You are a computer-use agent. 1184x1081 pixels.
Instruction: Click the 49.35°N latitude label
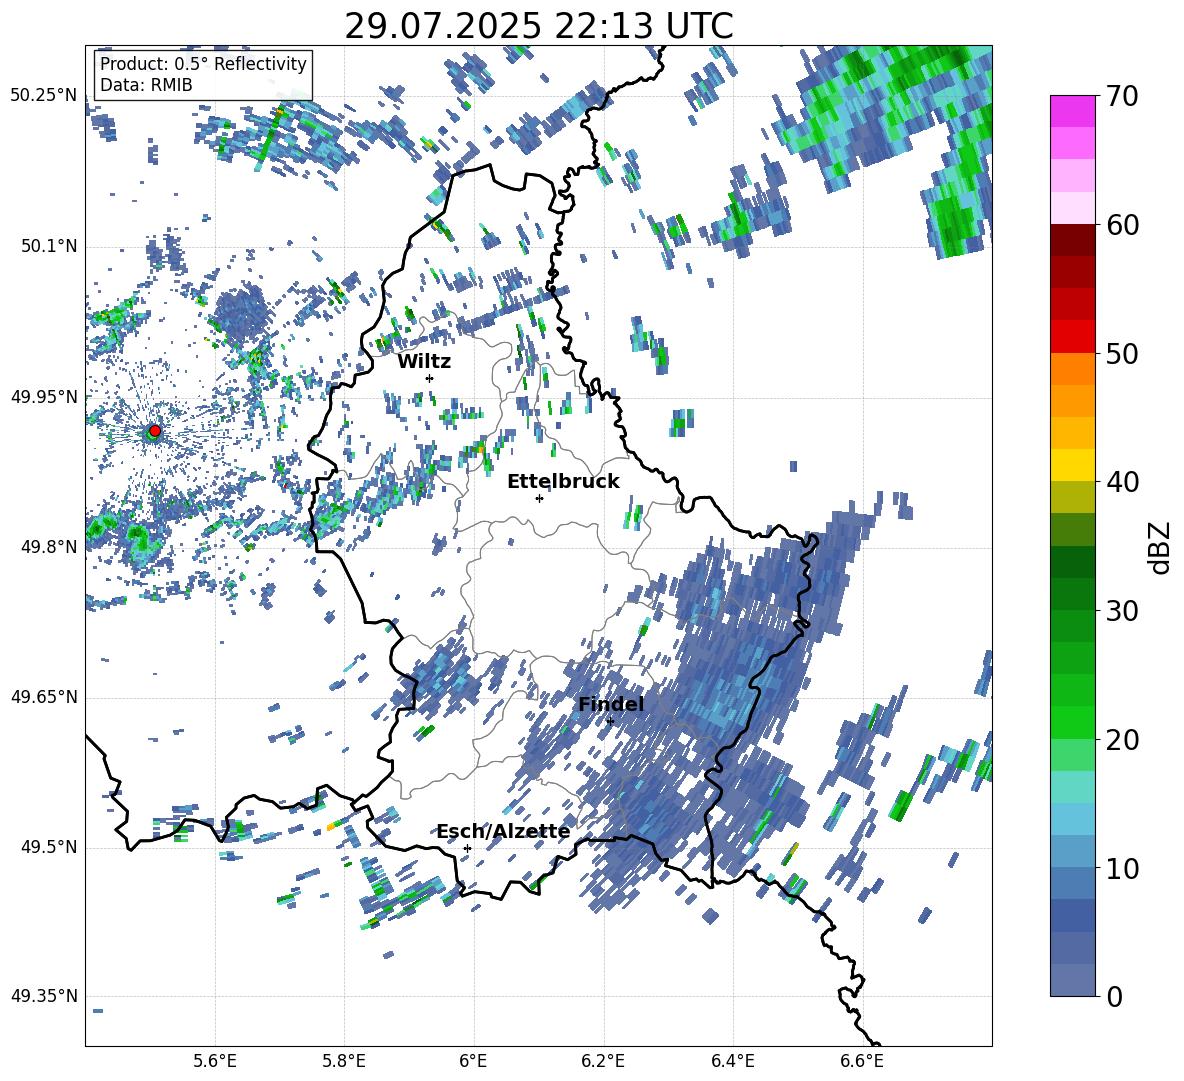[x=44, y=996]
